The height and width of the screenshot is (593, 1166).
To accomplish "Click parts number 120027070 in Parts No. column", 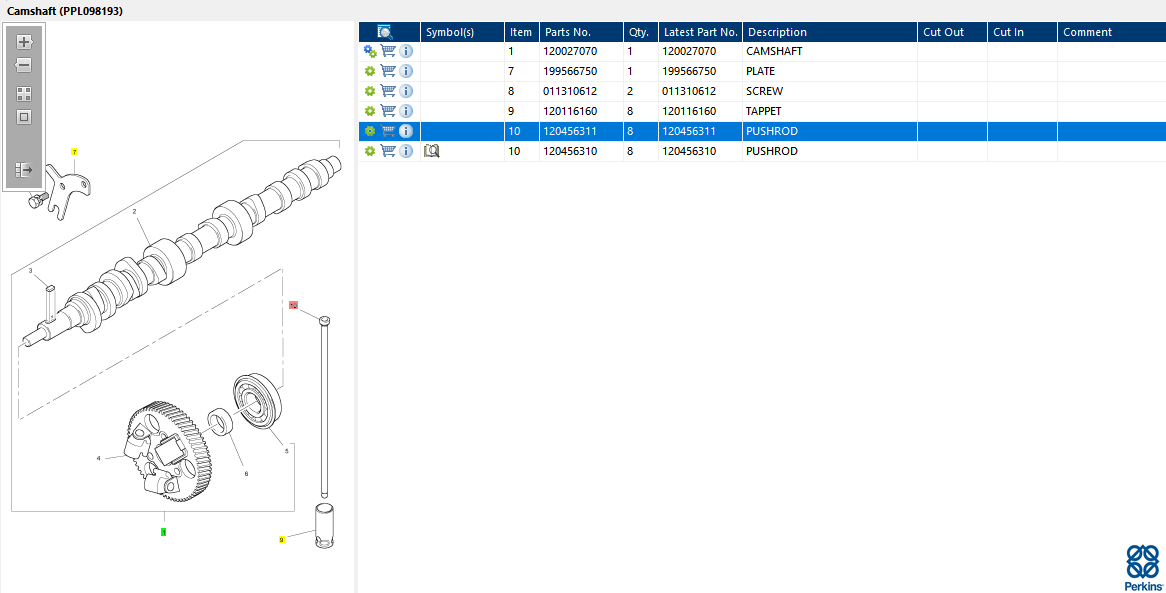I will point(570,51).
